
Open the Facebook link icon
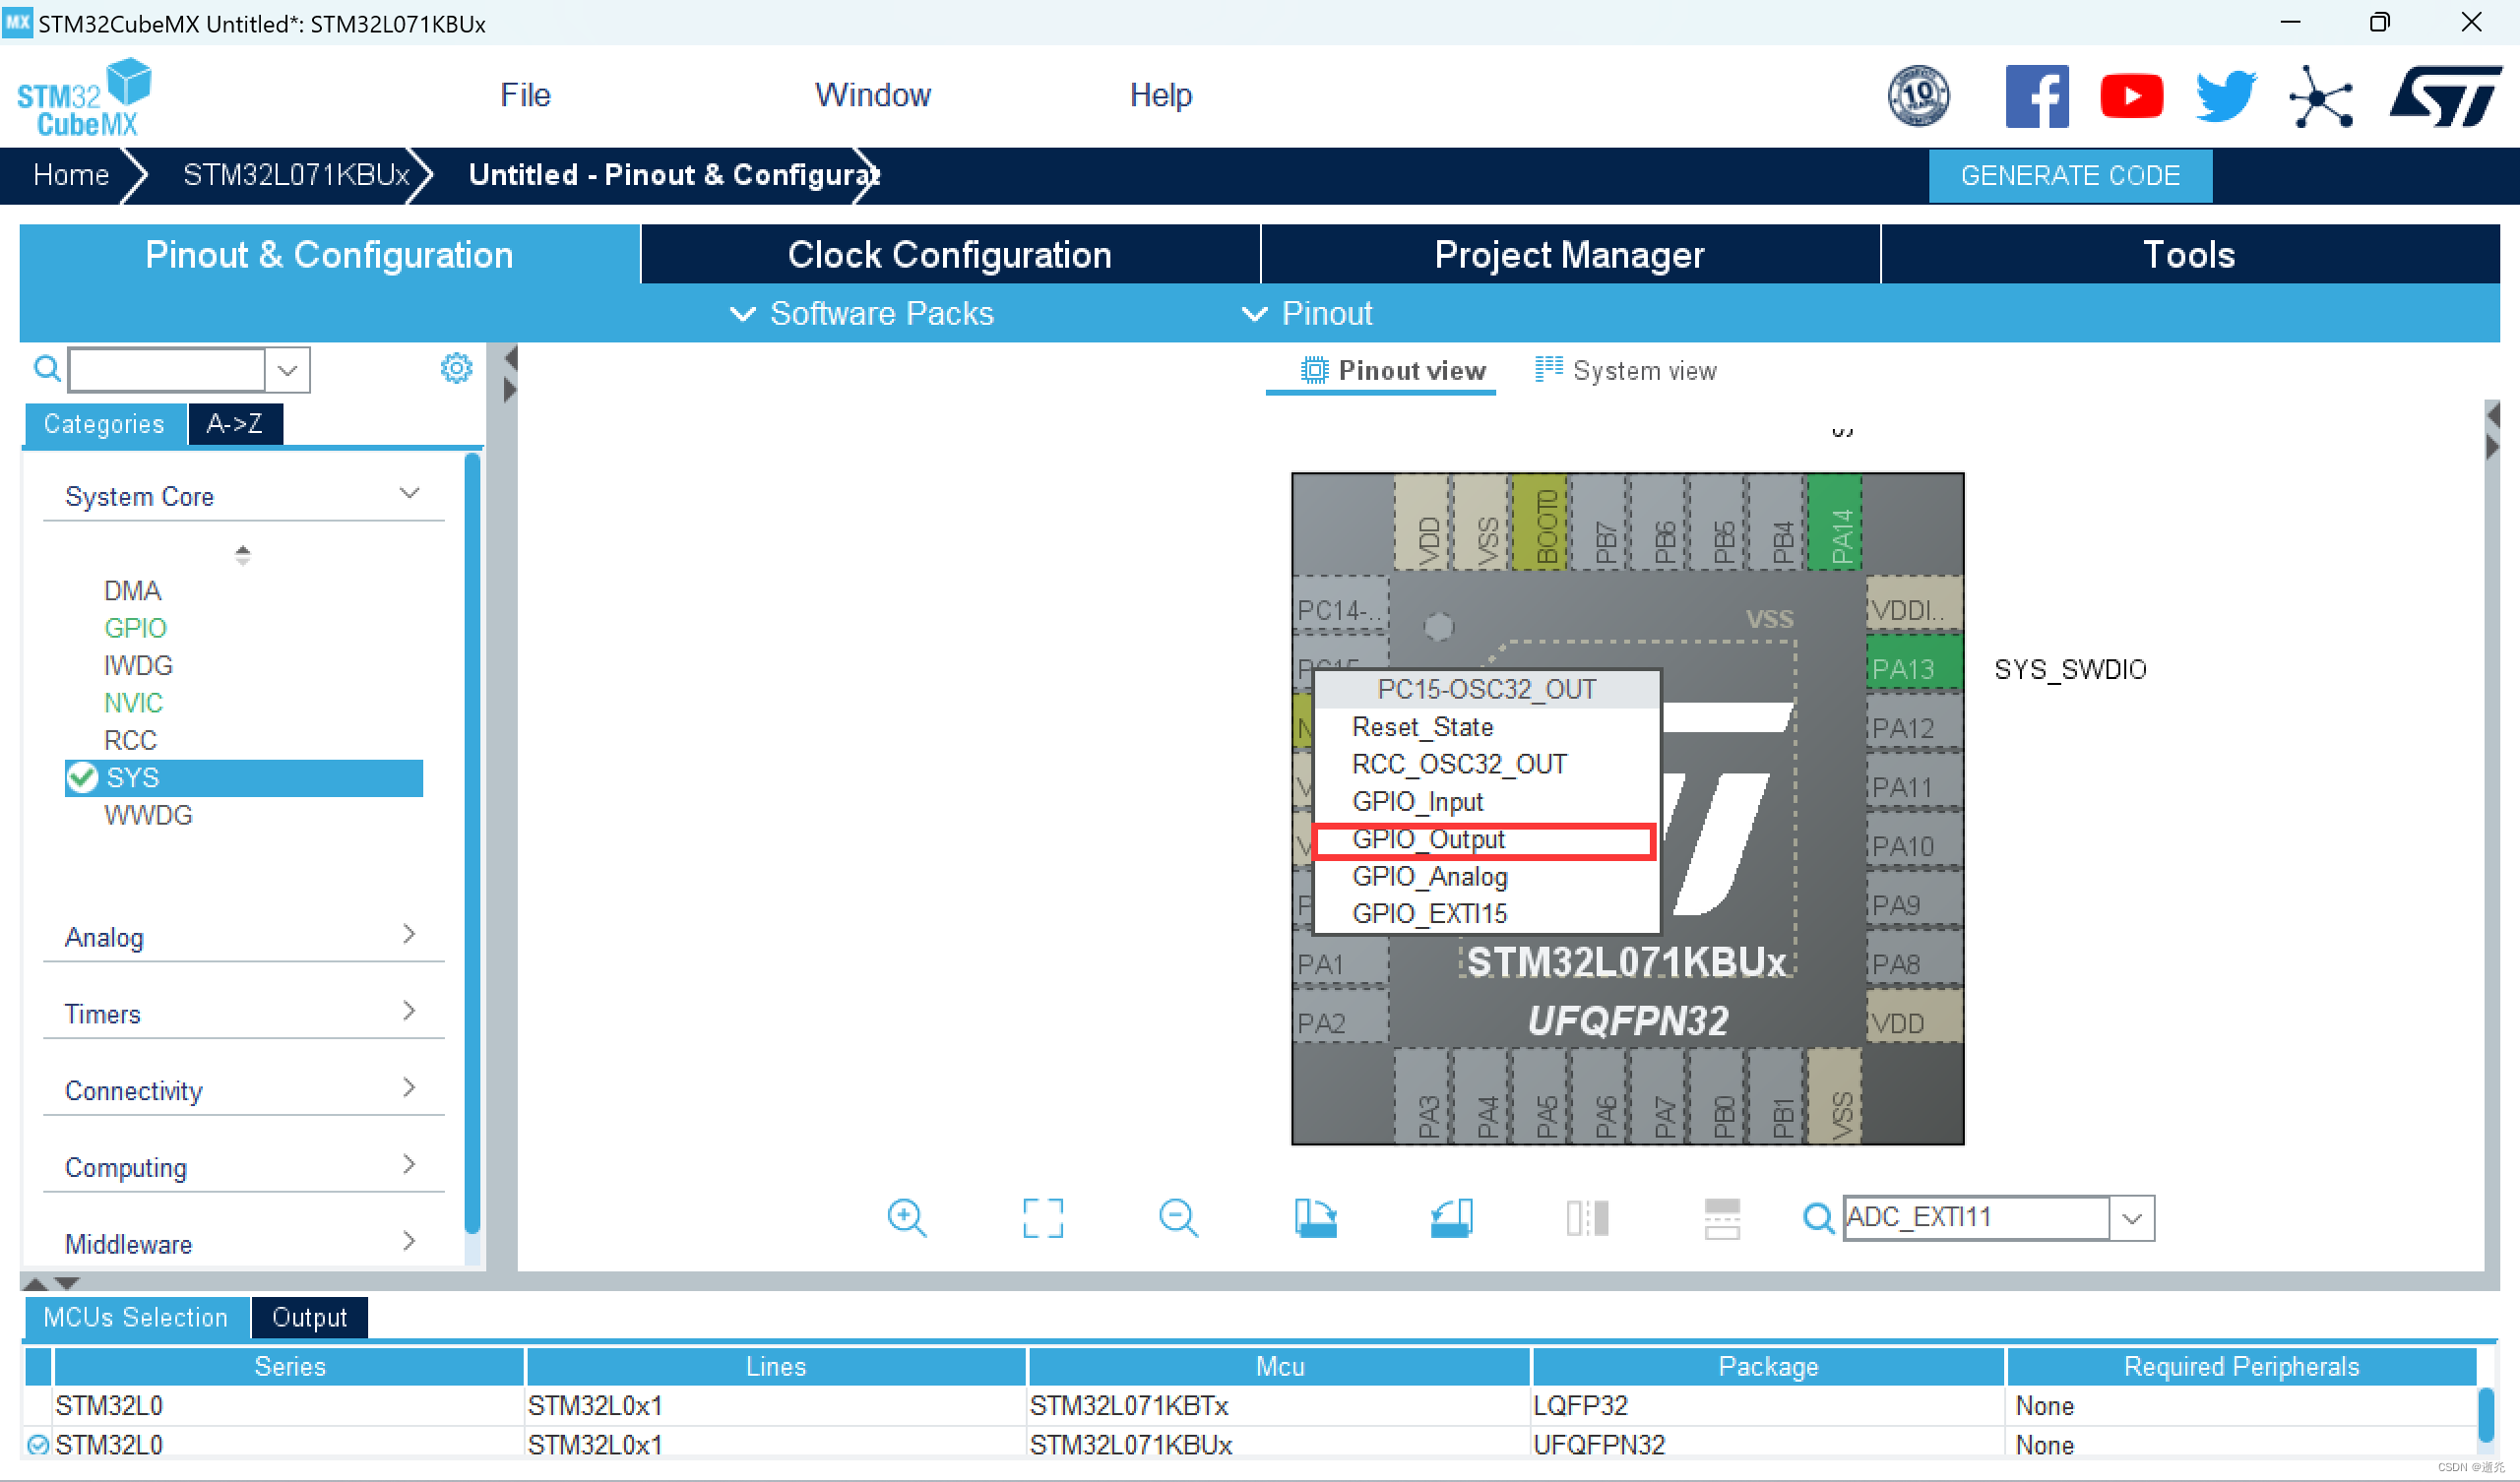2036,97
